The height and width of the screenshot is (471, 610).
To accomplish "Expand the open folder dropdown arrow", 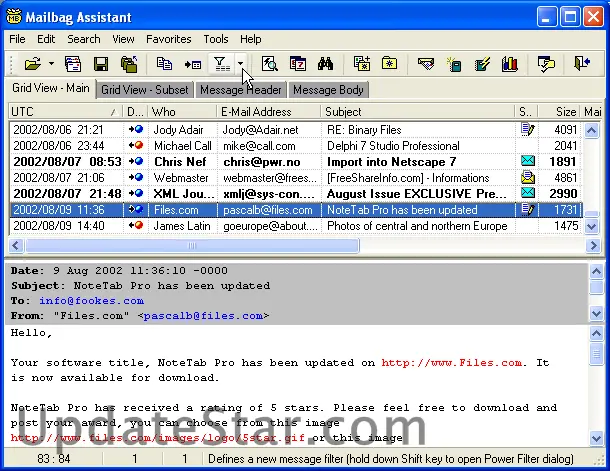I will [x=51, y=64].
